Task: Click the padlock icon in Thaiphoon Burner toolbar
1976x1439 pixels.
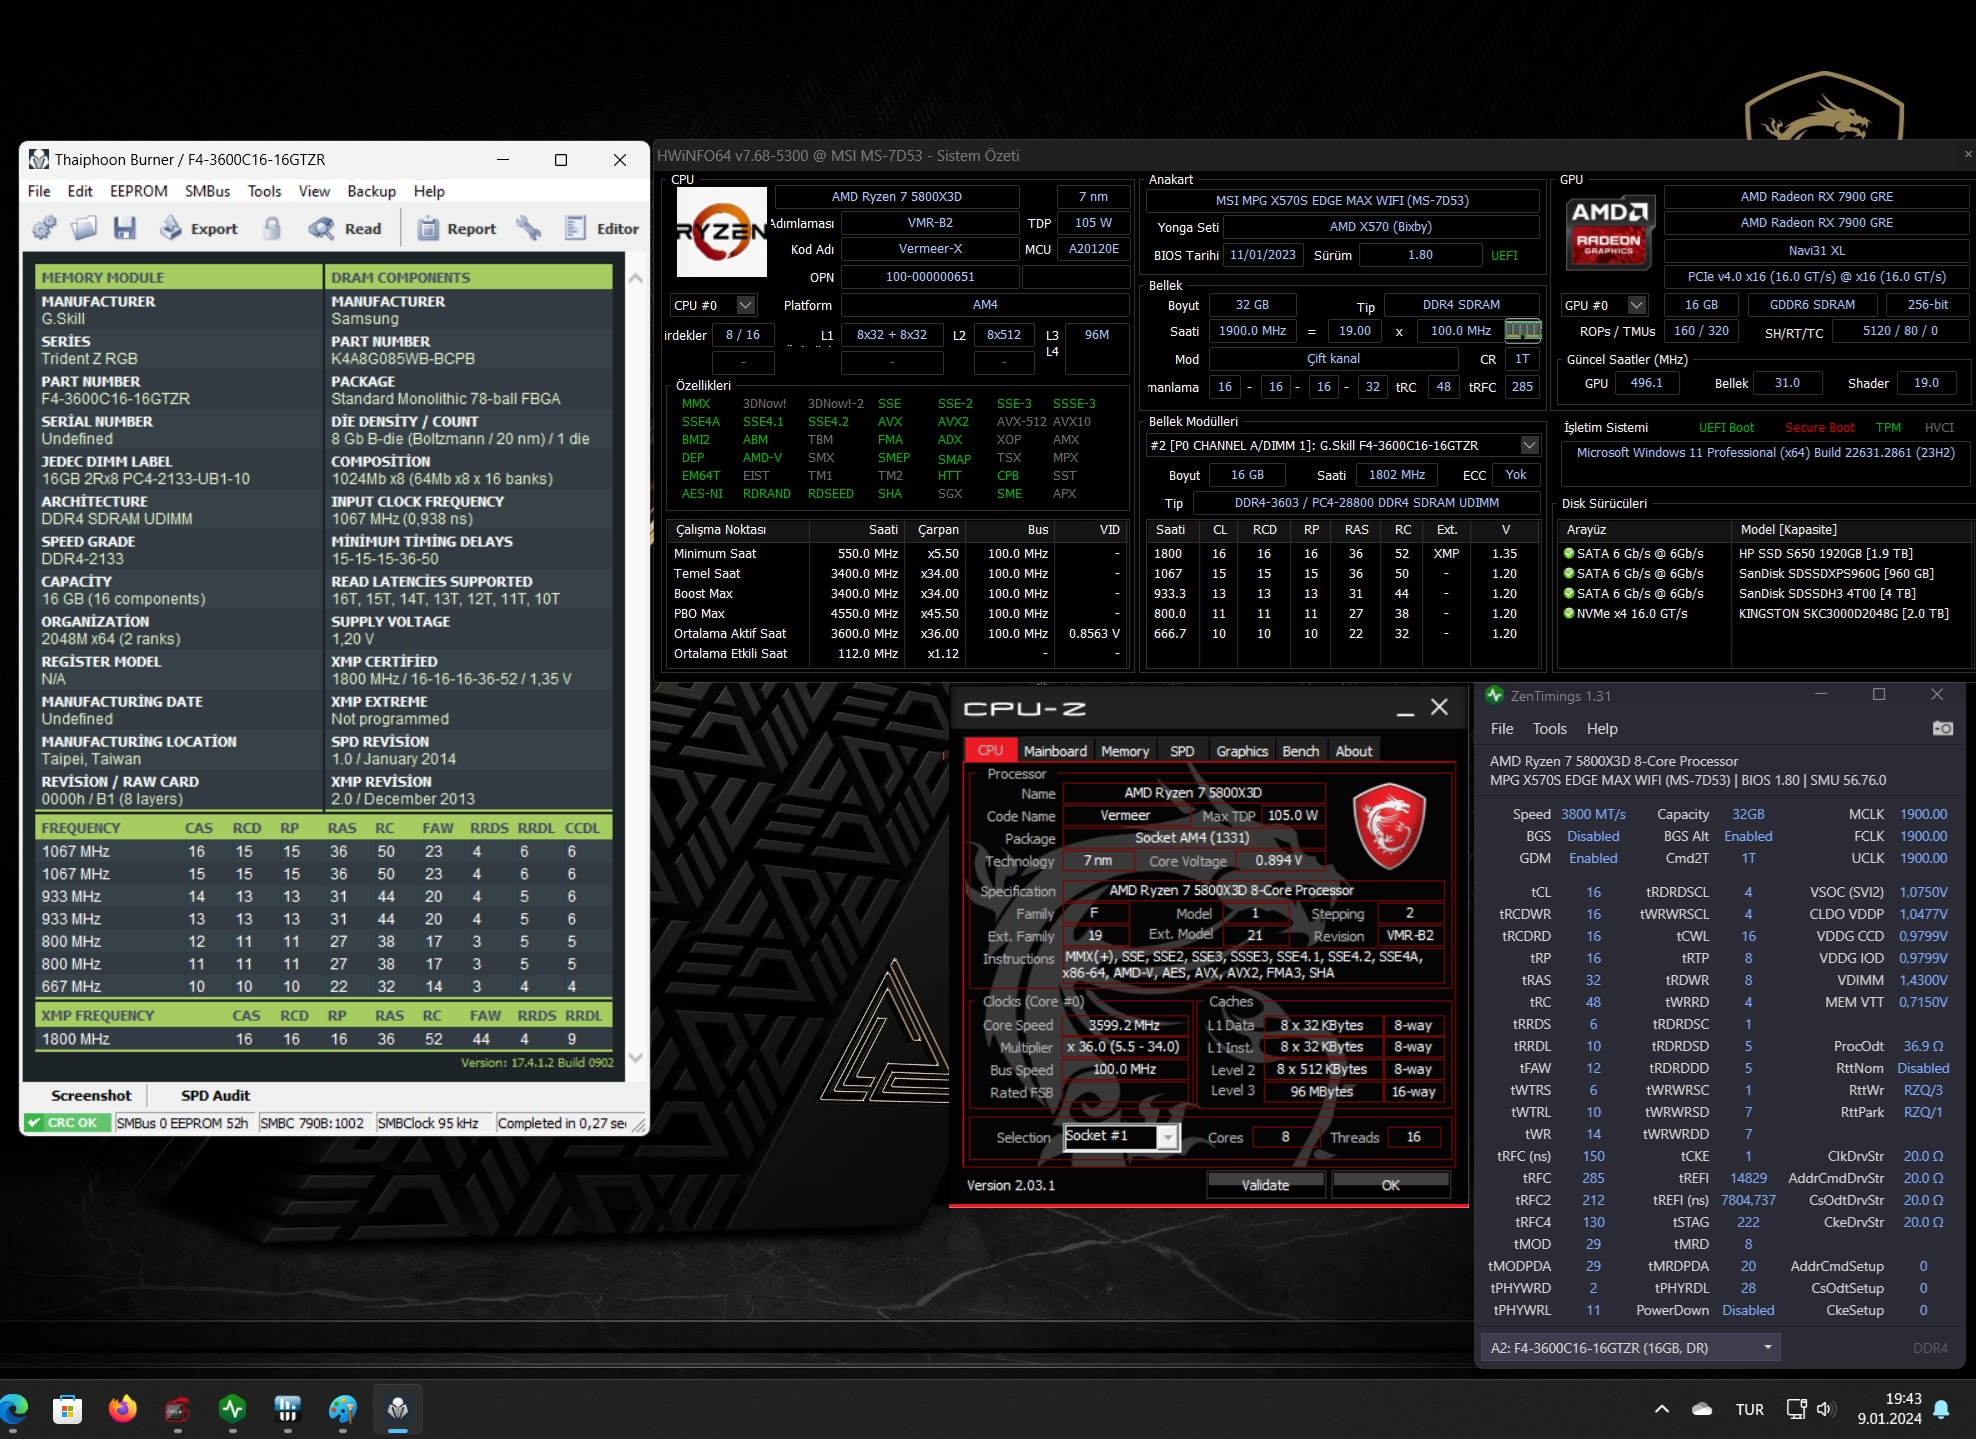Action: click(272, 229)
